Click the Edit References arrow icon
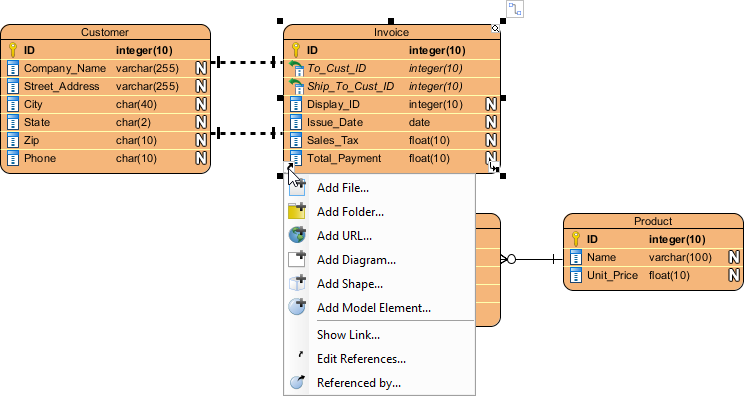The width and height of the screenshot is (744, 396). pos(300,354)
